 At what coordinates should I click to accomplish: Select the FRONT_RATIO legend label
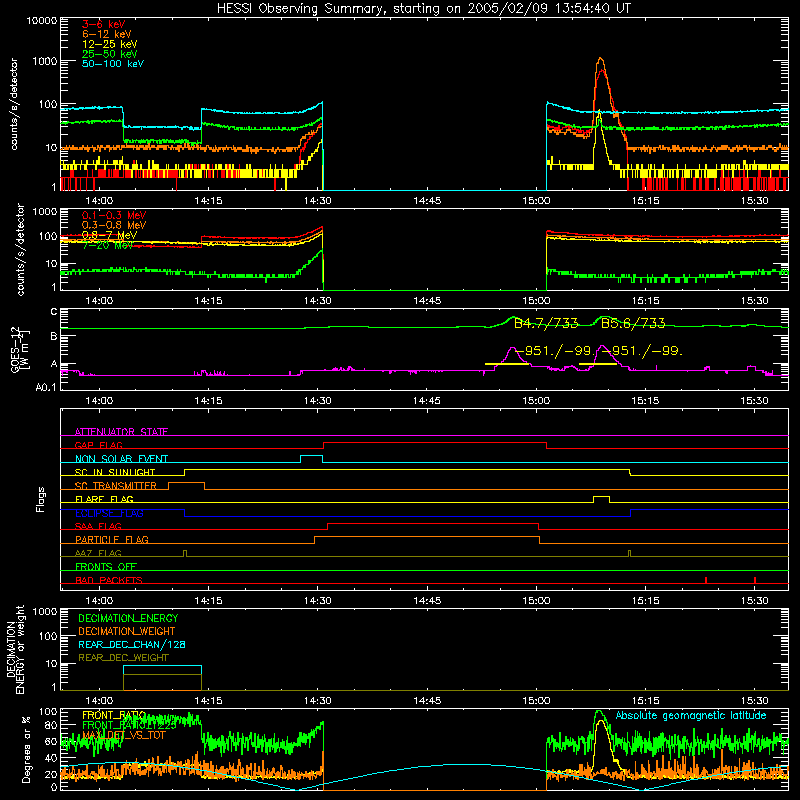tap(114, 715)
